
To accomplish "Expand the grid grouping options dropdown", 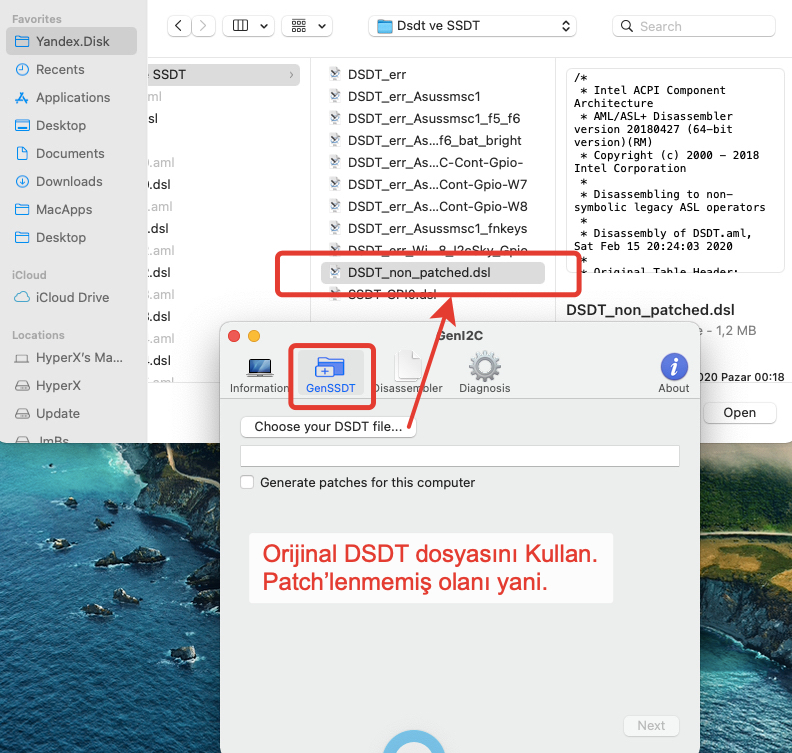I will (x=307, y=26).
